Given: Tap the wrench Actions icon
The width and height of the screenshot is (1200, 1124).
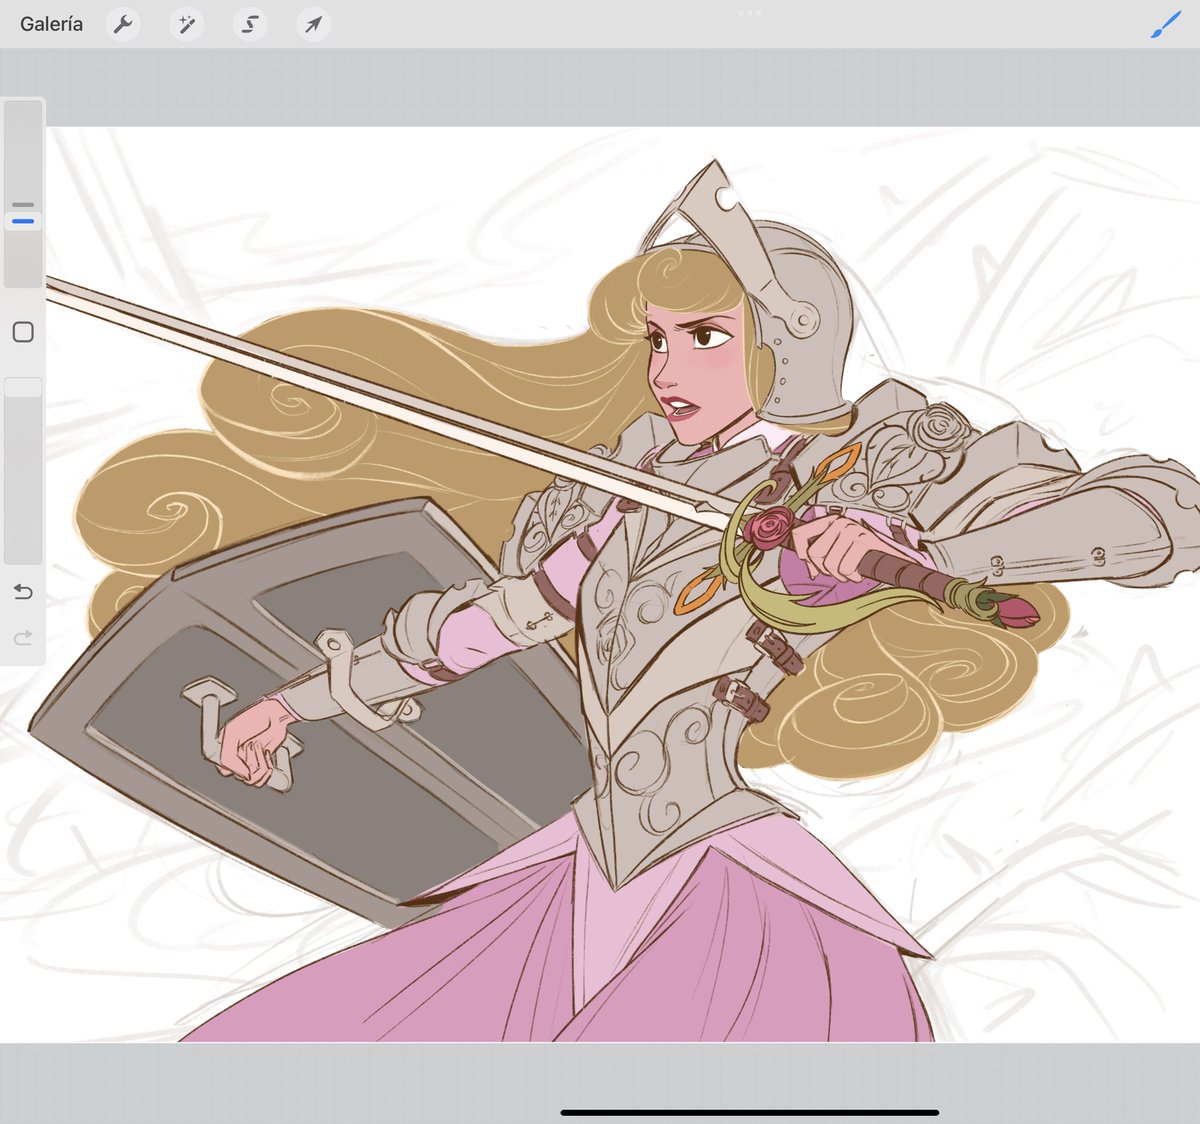Looking at the screenshot, I should (122, 24).
